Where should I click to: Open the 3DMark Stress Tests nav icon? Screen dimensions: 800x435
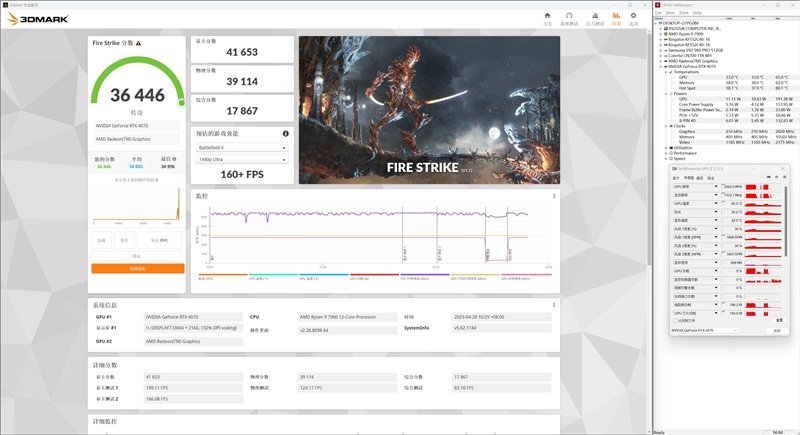pyautogui.click(x=595, y=16)
